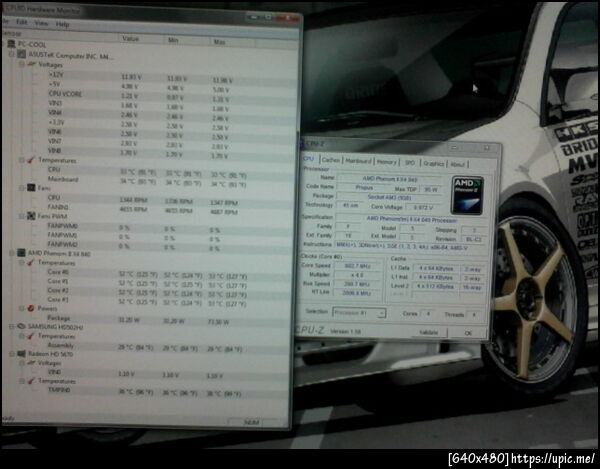The height and width of the screenshot is (469, 600).
Task: Click the Validate button in CPU-Z
Action: tap(429, 332)
